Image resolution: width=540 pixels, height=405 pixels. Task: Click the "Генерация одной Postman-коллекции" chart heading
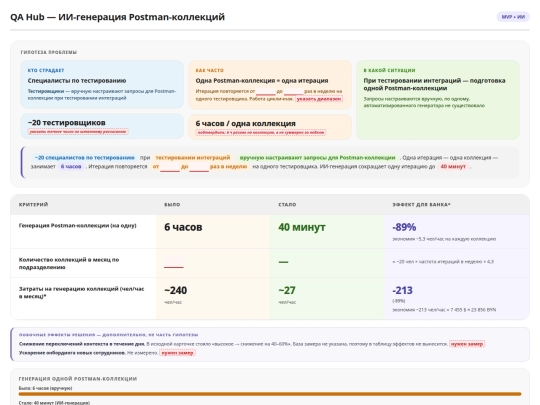(x=78, y=379)
